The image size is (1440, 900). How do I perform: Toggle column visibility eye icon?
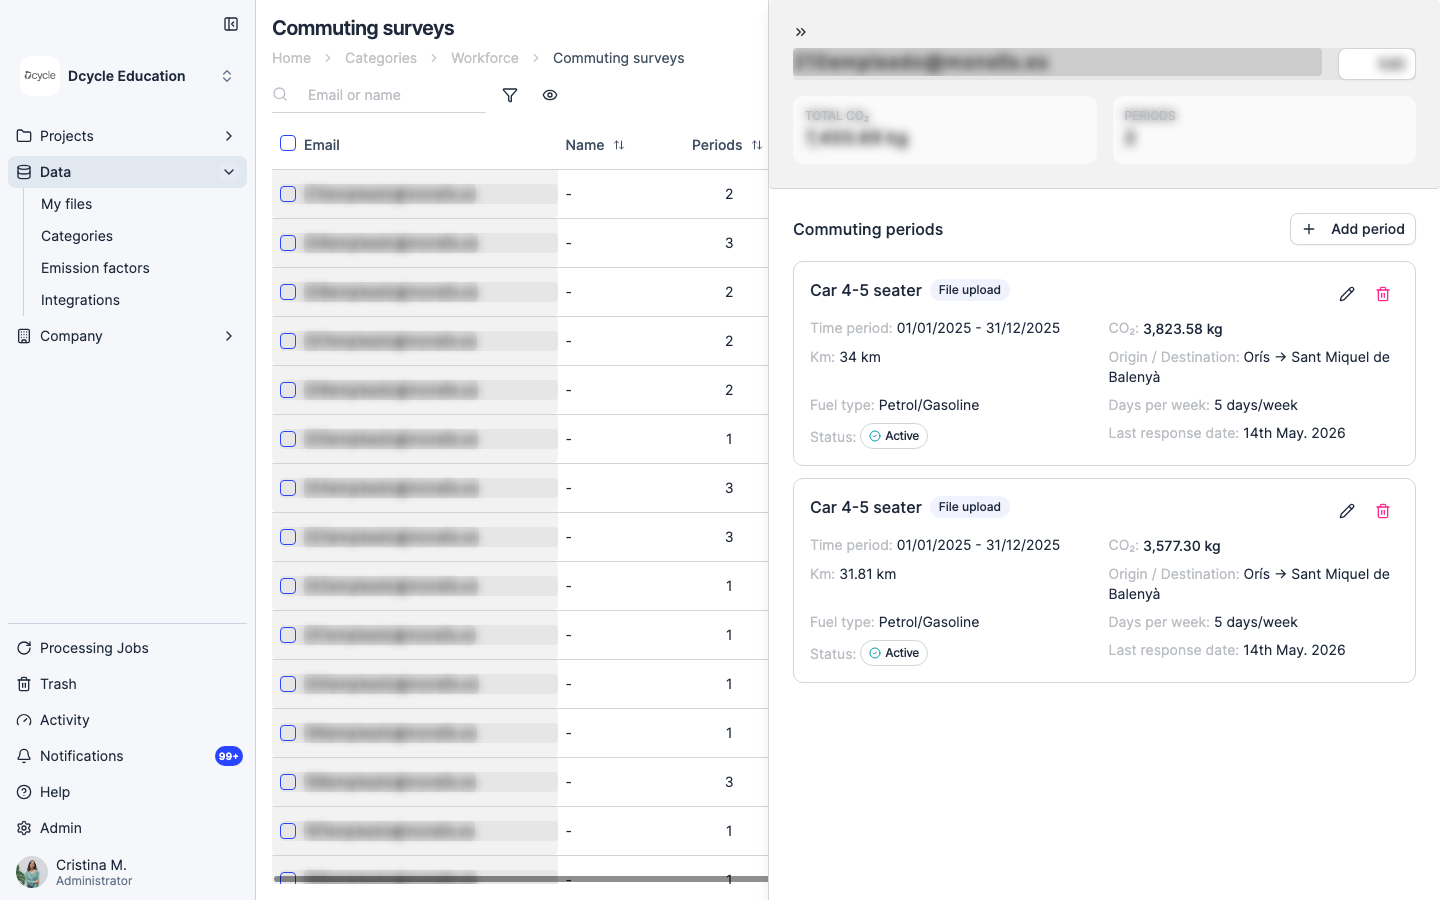[x=550, y=95]
